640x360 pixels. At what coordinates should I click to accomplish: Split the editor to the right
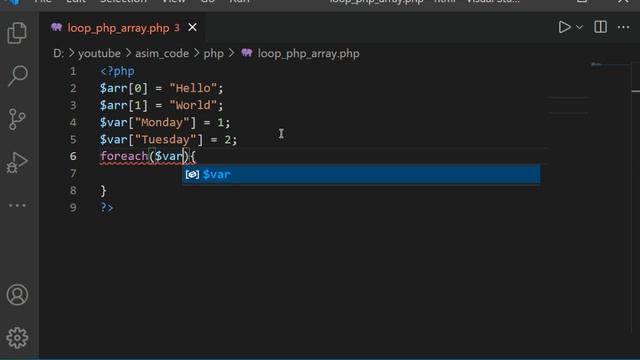coord(600,27)
